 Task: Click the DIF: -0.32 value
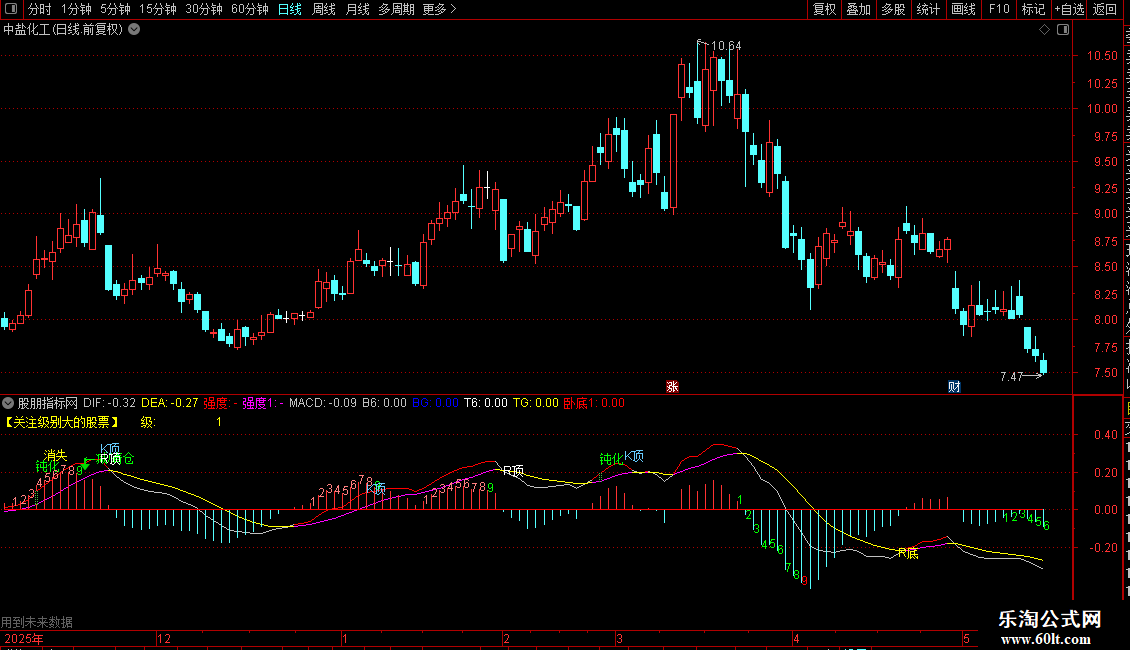tap(110, 403)
